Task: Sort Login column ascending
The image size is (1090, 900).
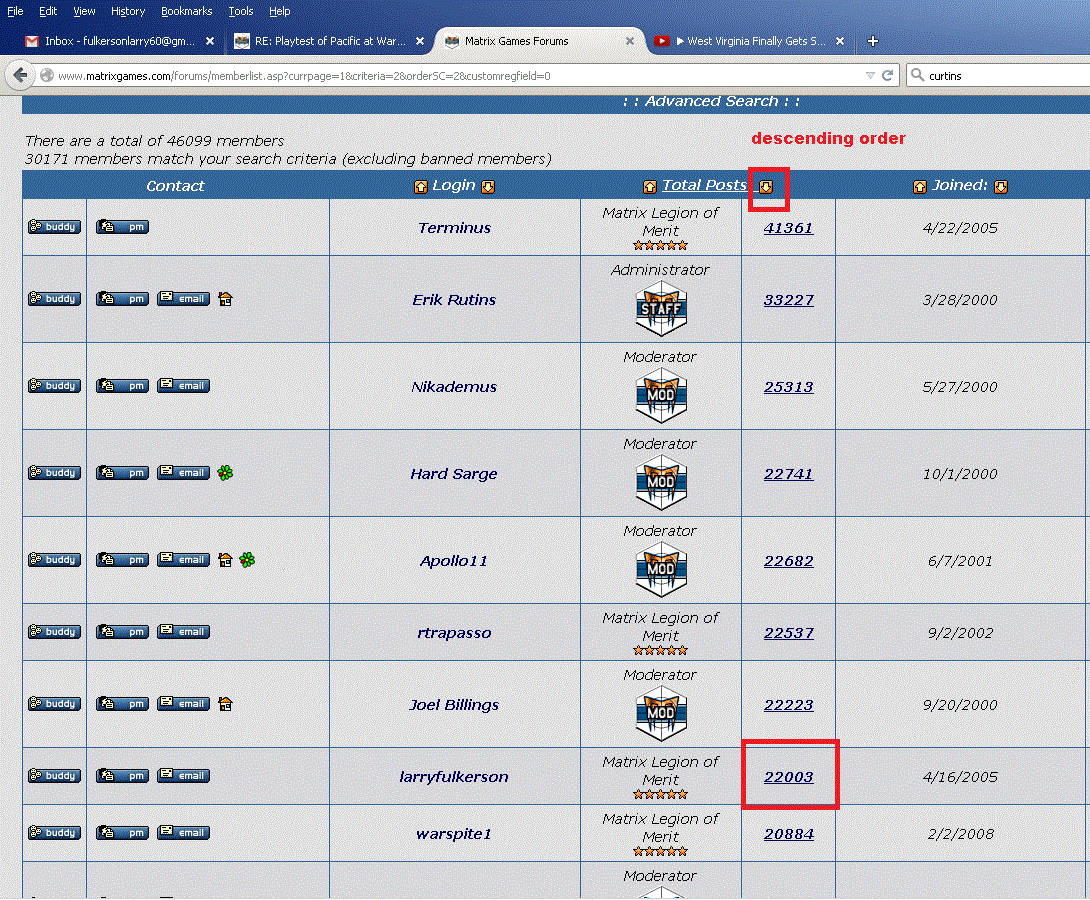Action: tap(421, 186)
